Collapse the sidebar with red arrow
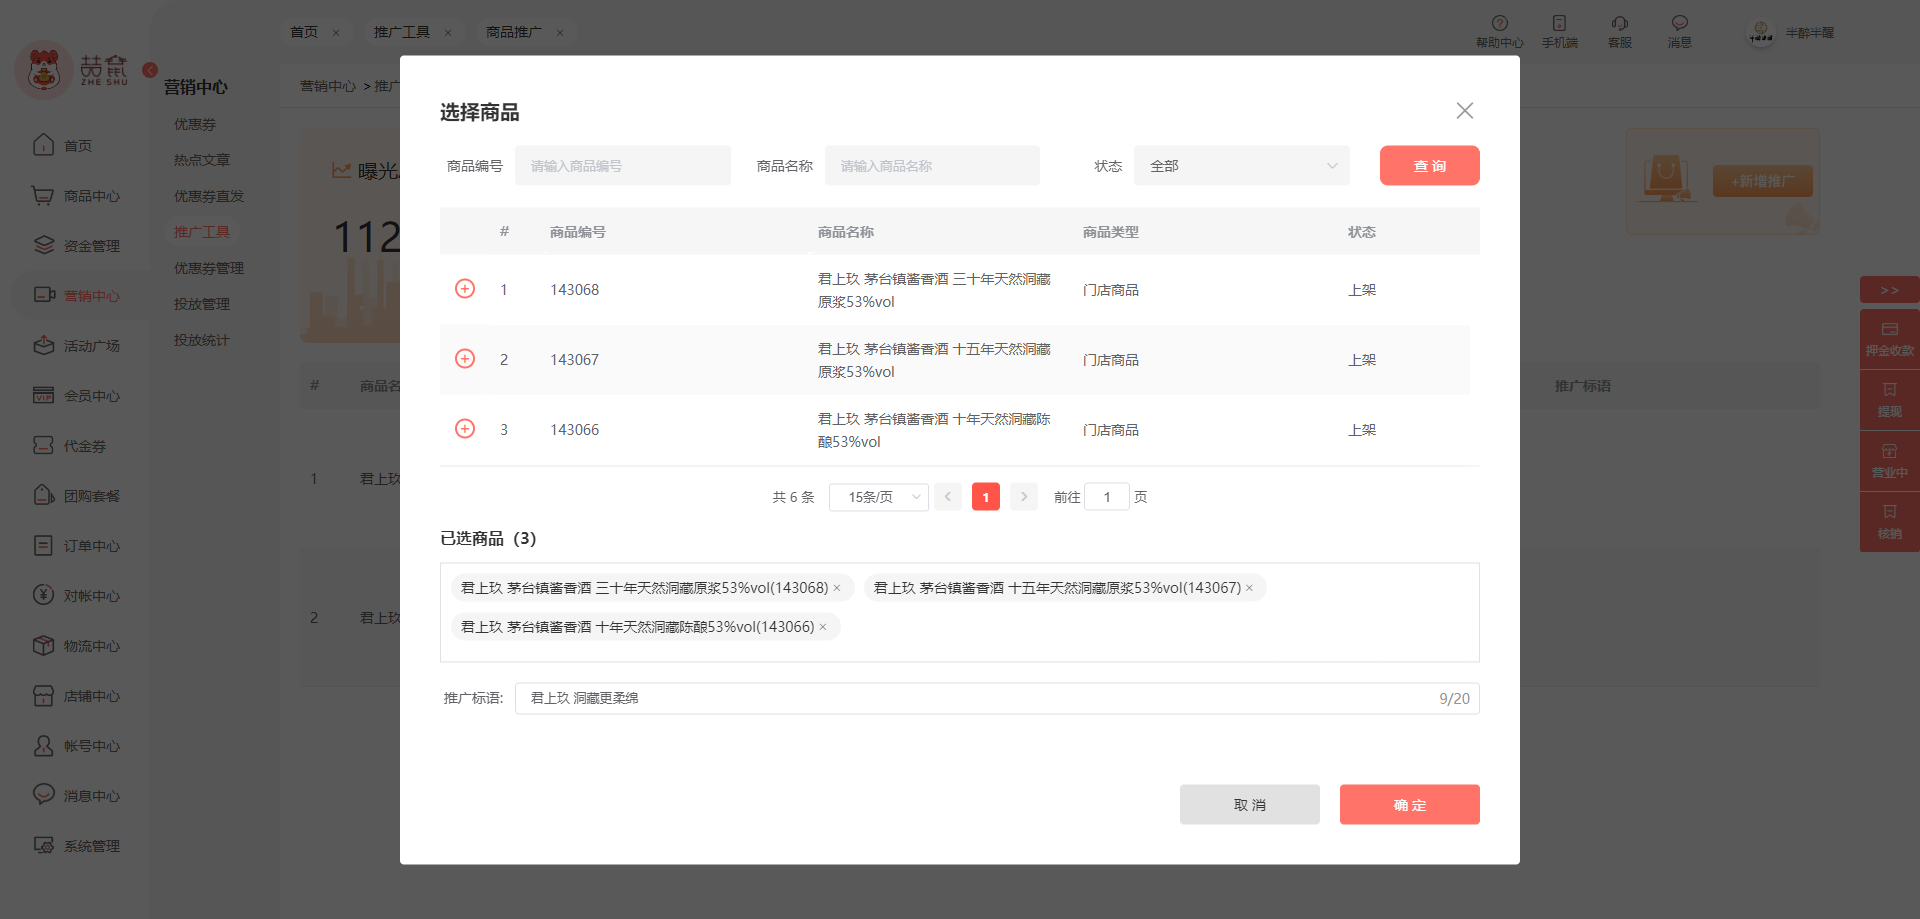Image resolution: width=1920 pixels, height=919 pixels. (150, 70)
